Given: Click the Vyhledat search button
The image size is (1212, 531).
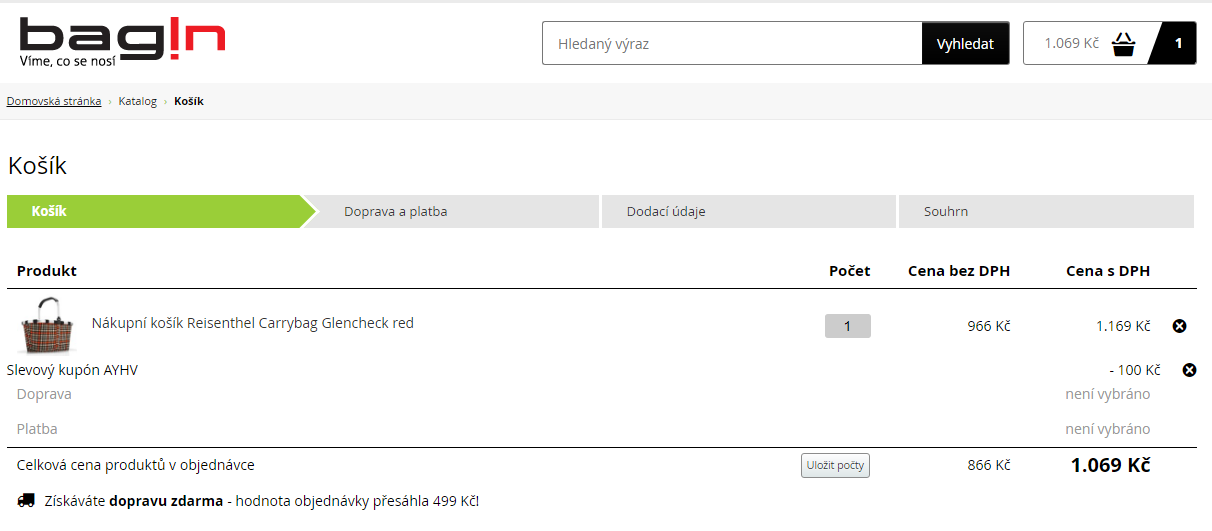Looking at the screenshot, I should (x=965, y=43).
